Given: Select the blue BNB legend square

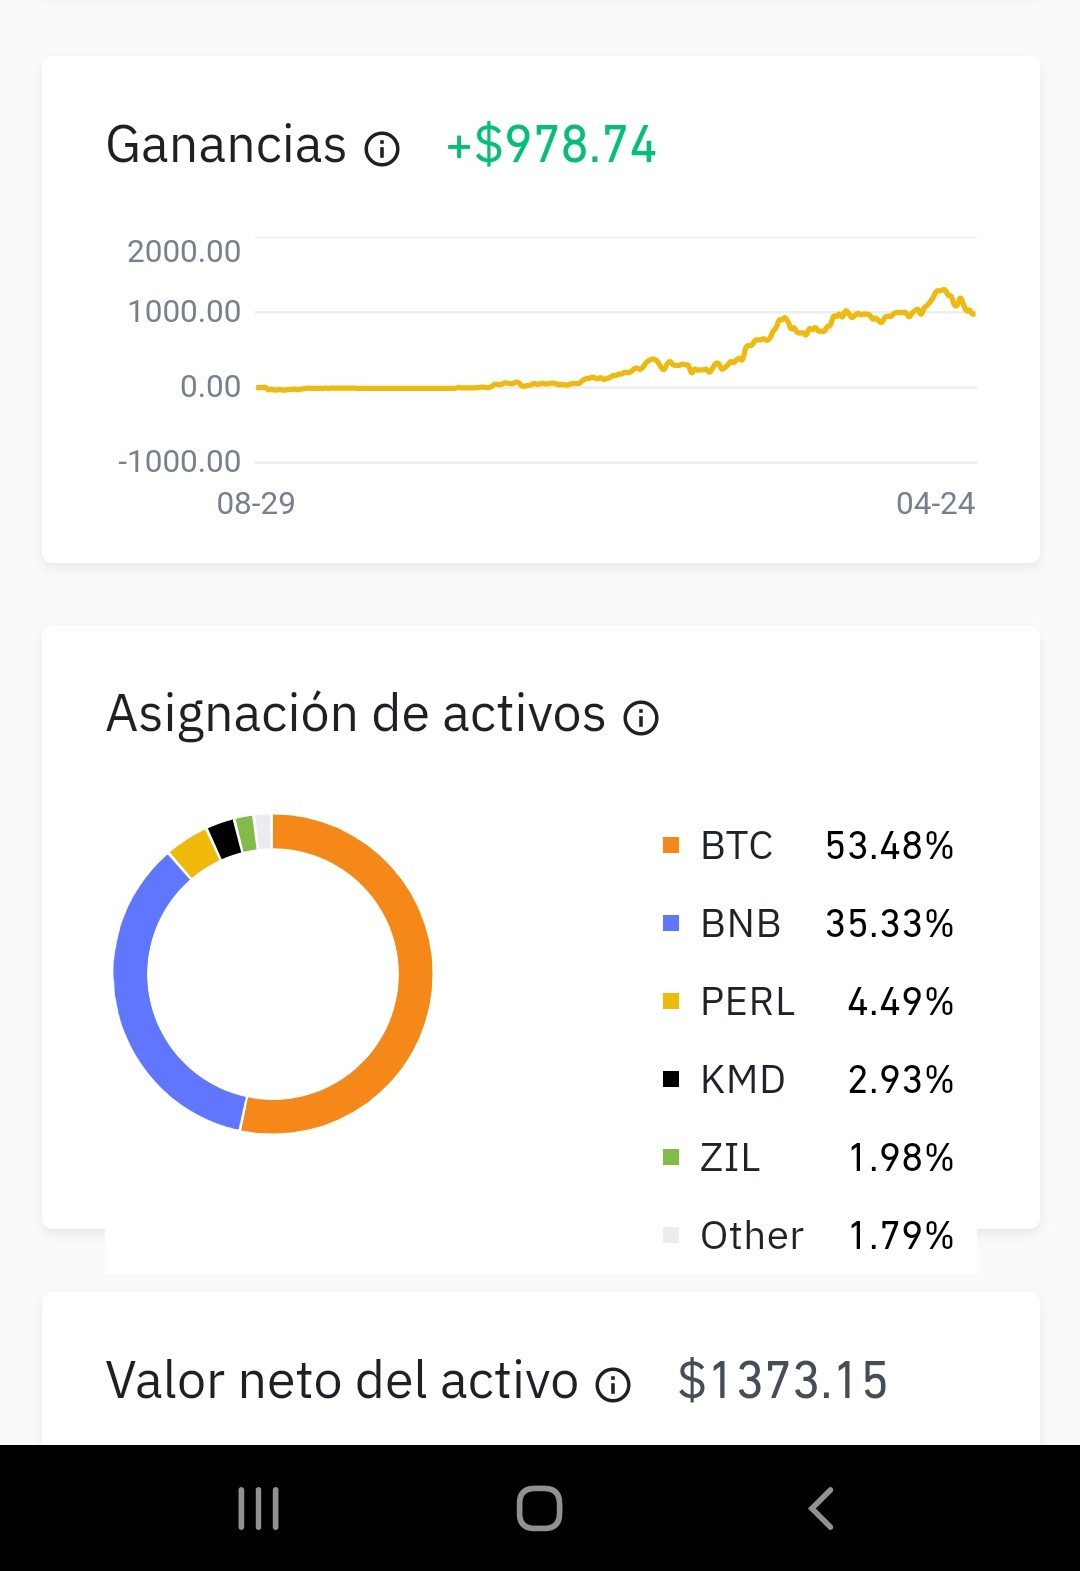Looking at the screenshot, I should click(671, 924).
